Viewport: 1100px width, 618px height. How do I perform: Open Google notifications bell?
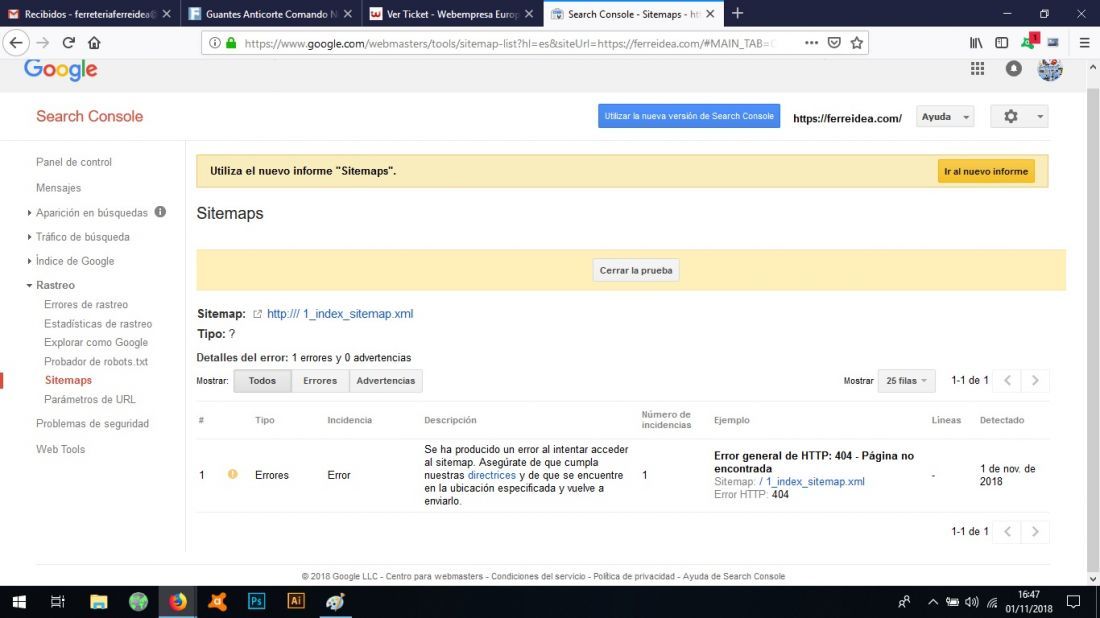click(1013, 69)
